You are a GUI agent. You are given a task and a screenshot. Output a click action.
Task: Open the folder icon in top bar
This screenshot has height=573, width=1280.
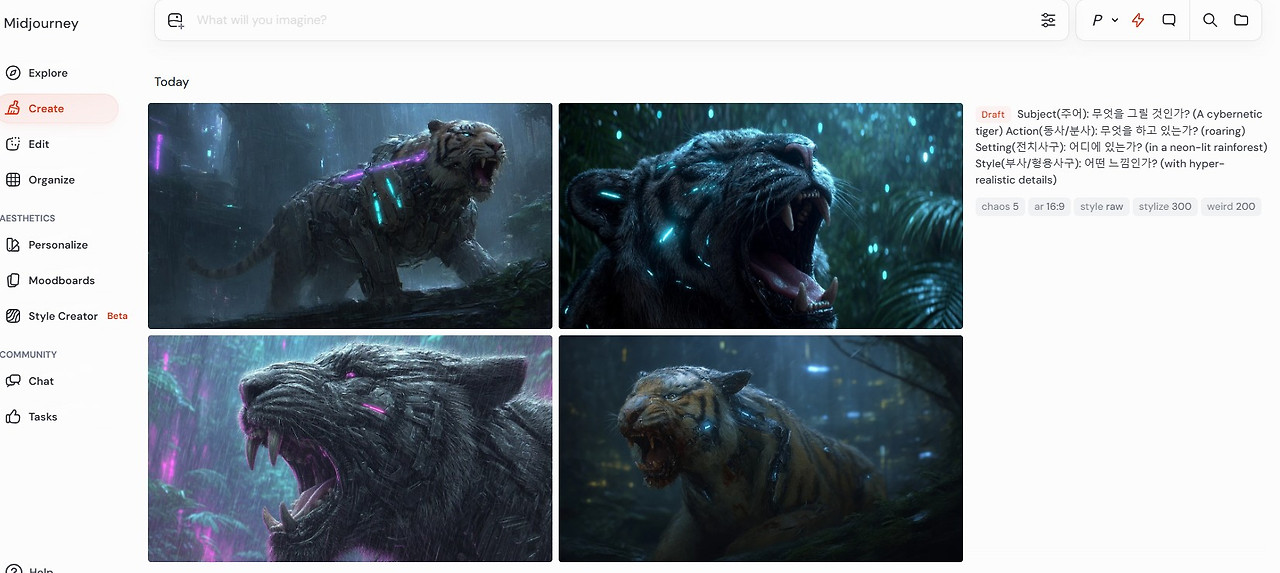1241,20
